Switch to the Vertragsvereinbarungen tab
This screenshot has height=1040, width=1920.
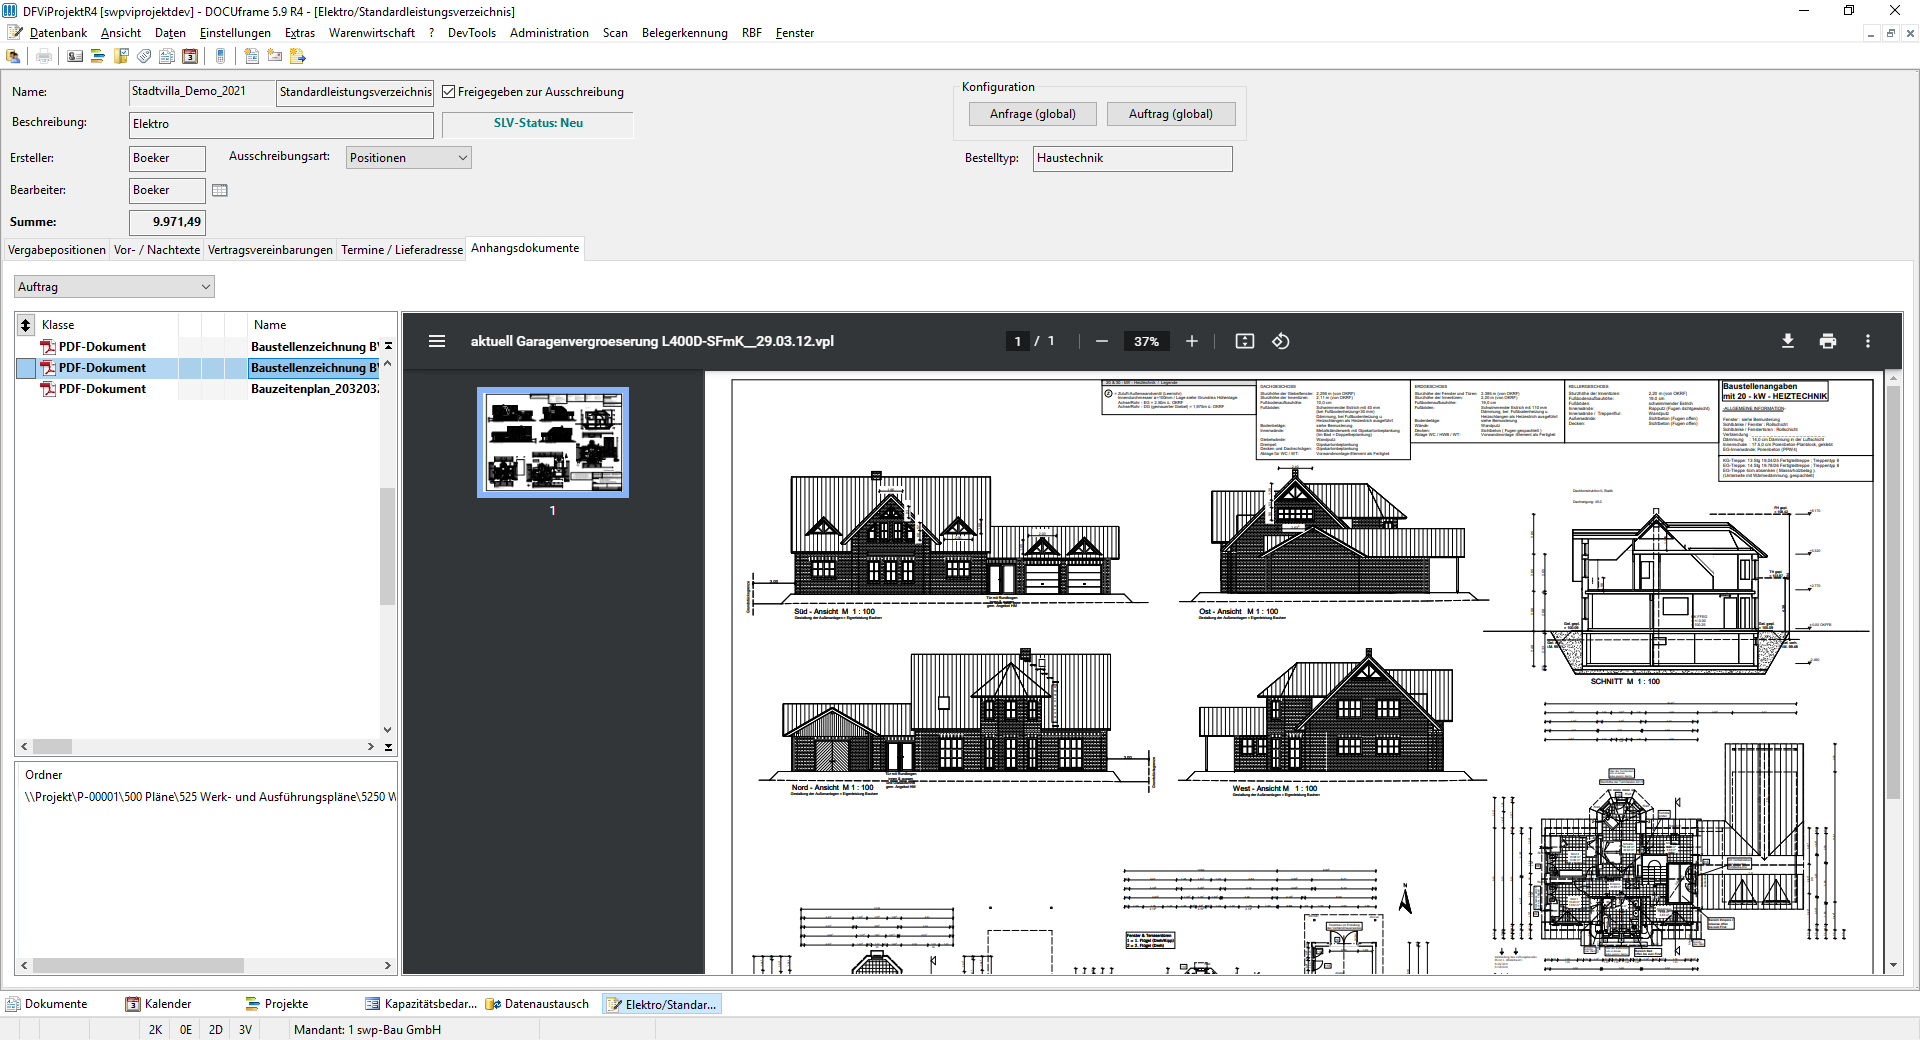click(x=270, y=250)
